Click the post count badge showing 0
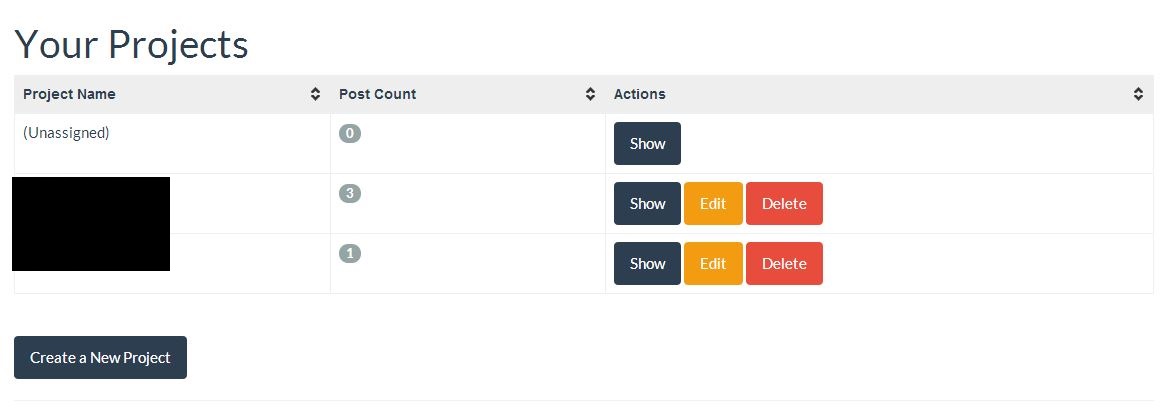 pos(349,133)
